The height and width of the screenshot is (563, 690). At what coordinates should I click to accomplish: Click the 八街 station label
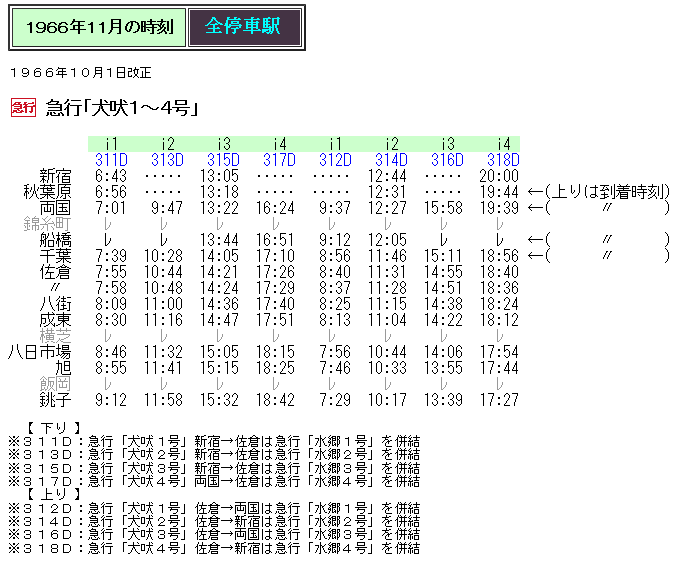[55, 304]
